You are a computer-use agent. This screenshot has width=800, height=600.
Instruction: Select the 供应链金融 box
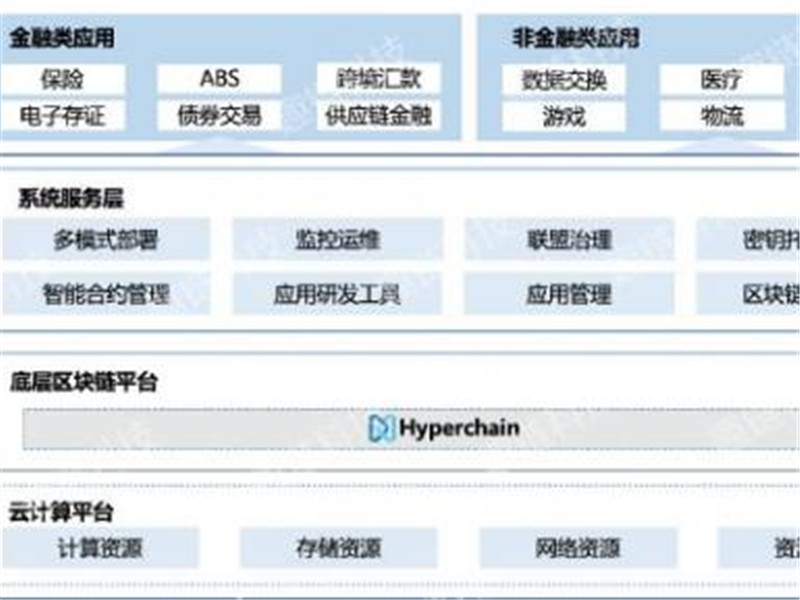pyautogui.click(x=379, y=116)
